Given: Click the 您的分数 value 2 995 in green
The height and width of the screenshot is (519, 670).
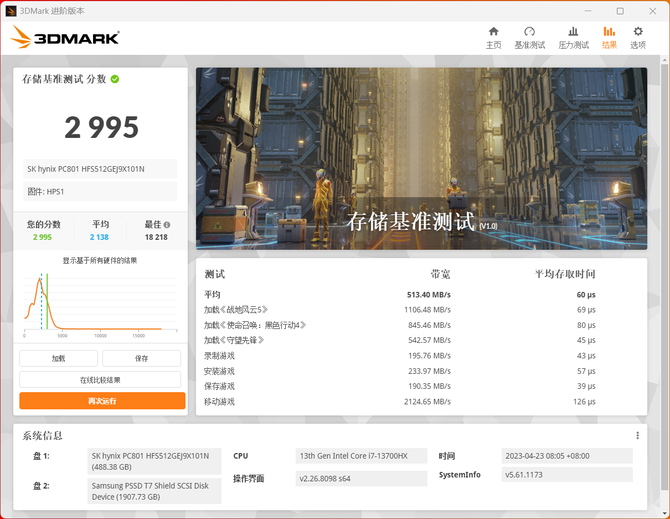Looking at the screenshot, I should click(42, 237).
